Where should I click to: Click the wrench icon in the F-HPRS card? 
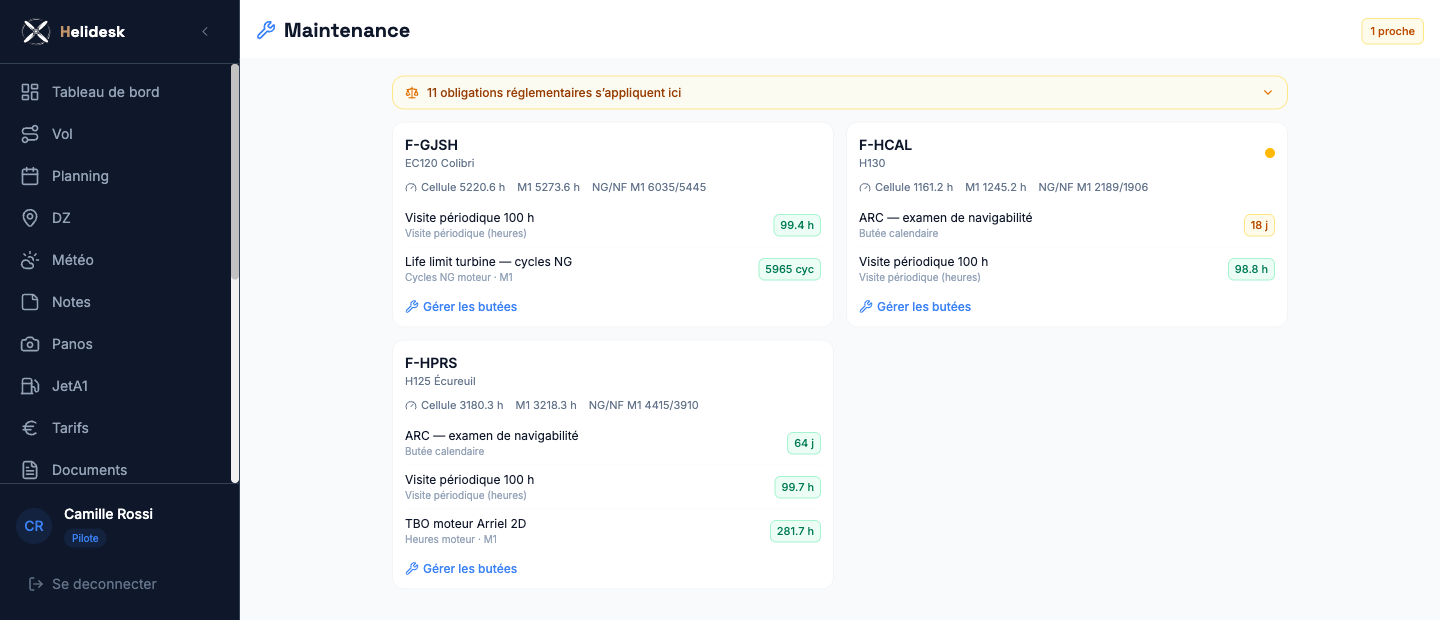(x=411, y=569)
